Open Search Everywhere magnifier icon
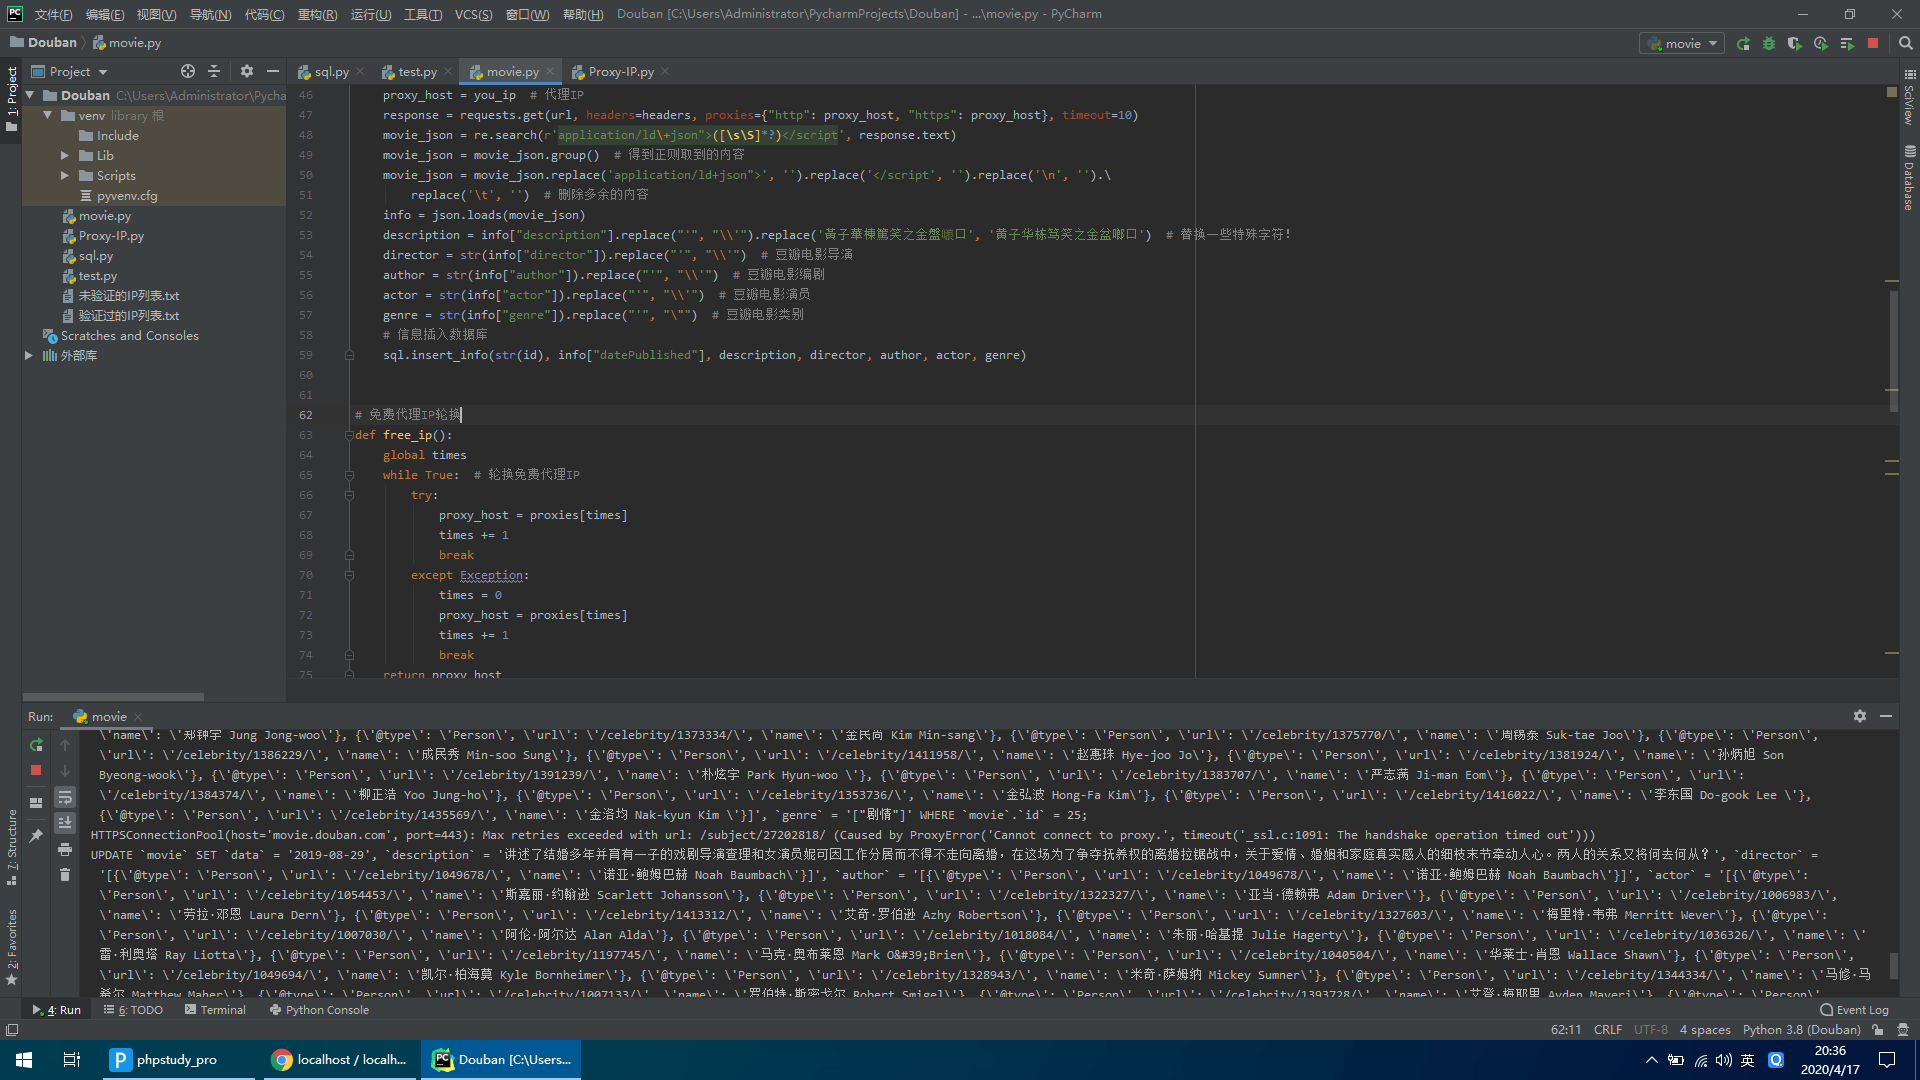Screen dimensions: 1920x1080 pyautogui.click(x=1905, y=43)
